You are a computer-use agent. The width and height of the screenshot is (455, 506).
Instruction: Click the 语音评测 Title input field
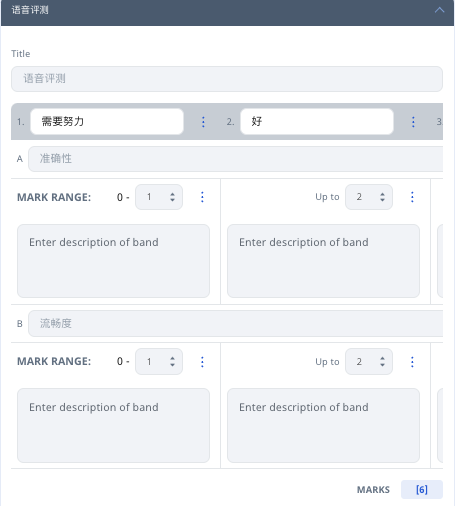point(227,79)
